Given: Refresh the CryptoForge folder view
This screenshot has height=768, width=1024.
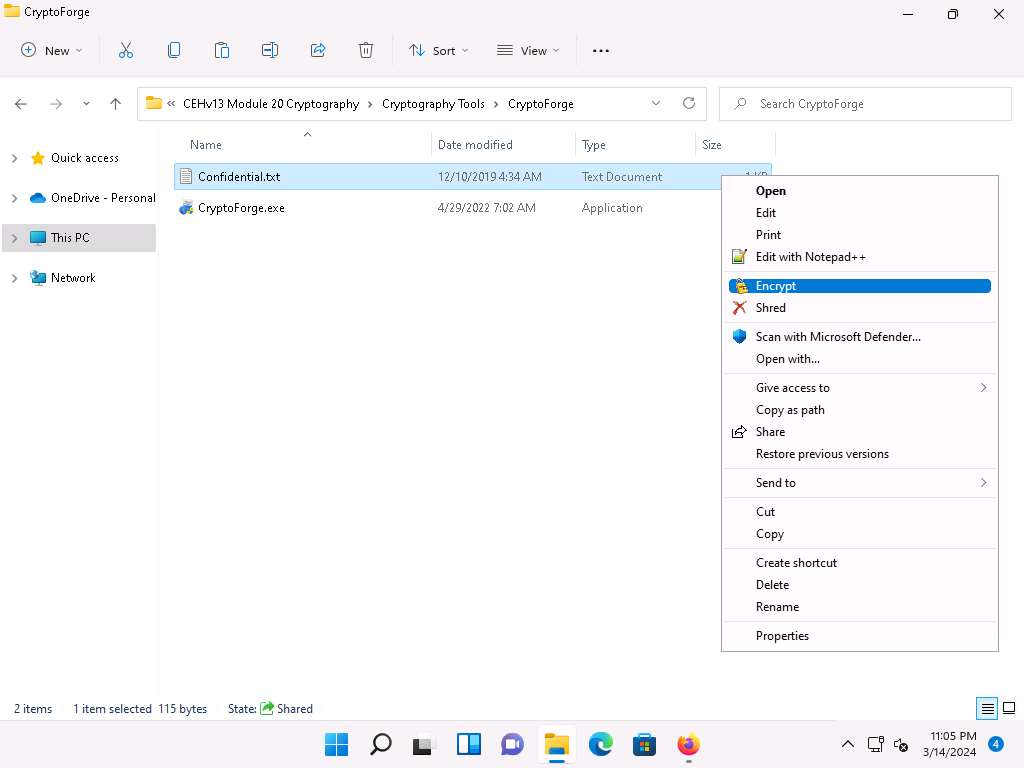Looking at the screenshot, I should (x=688, y=103).
